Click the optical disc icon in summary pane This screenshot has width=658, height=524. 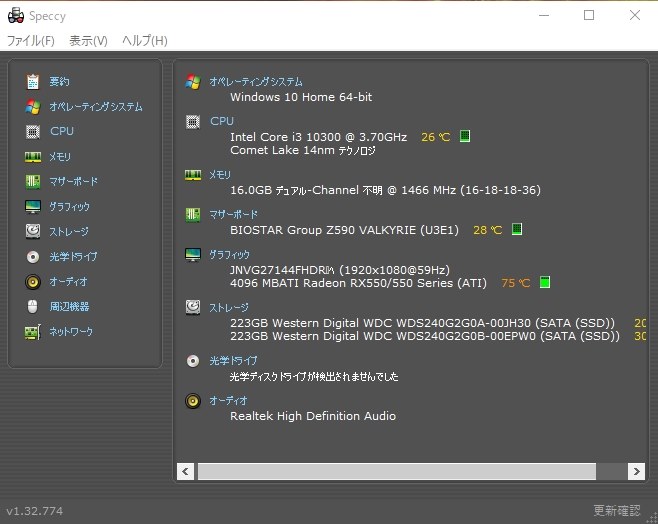193,361
